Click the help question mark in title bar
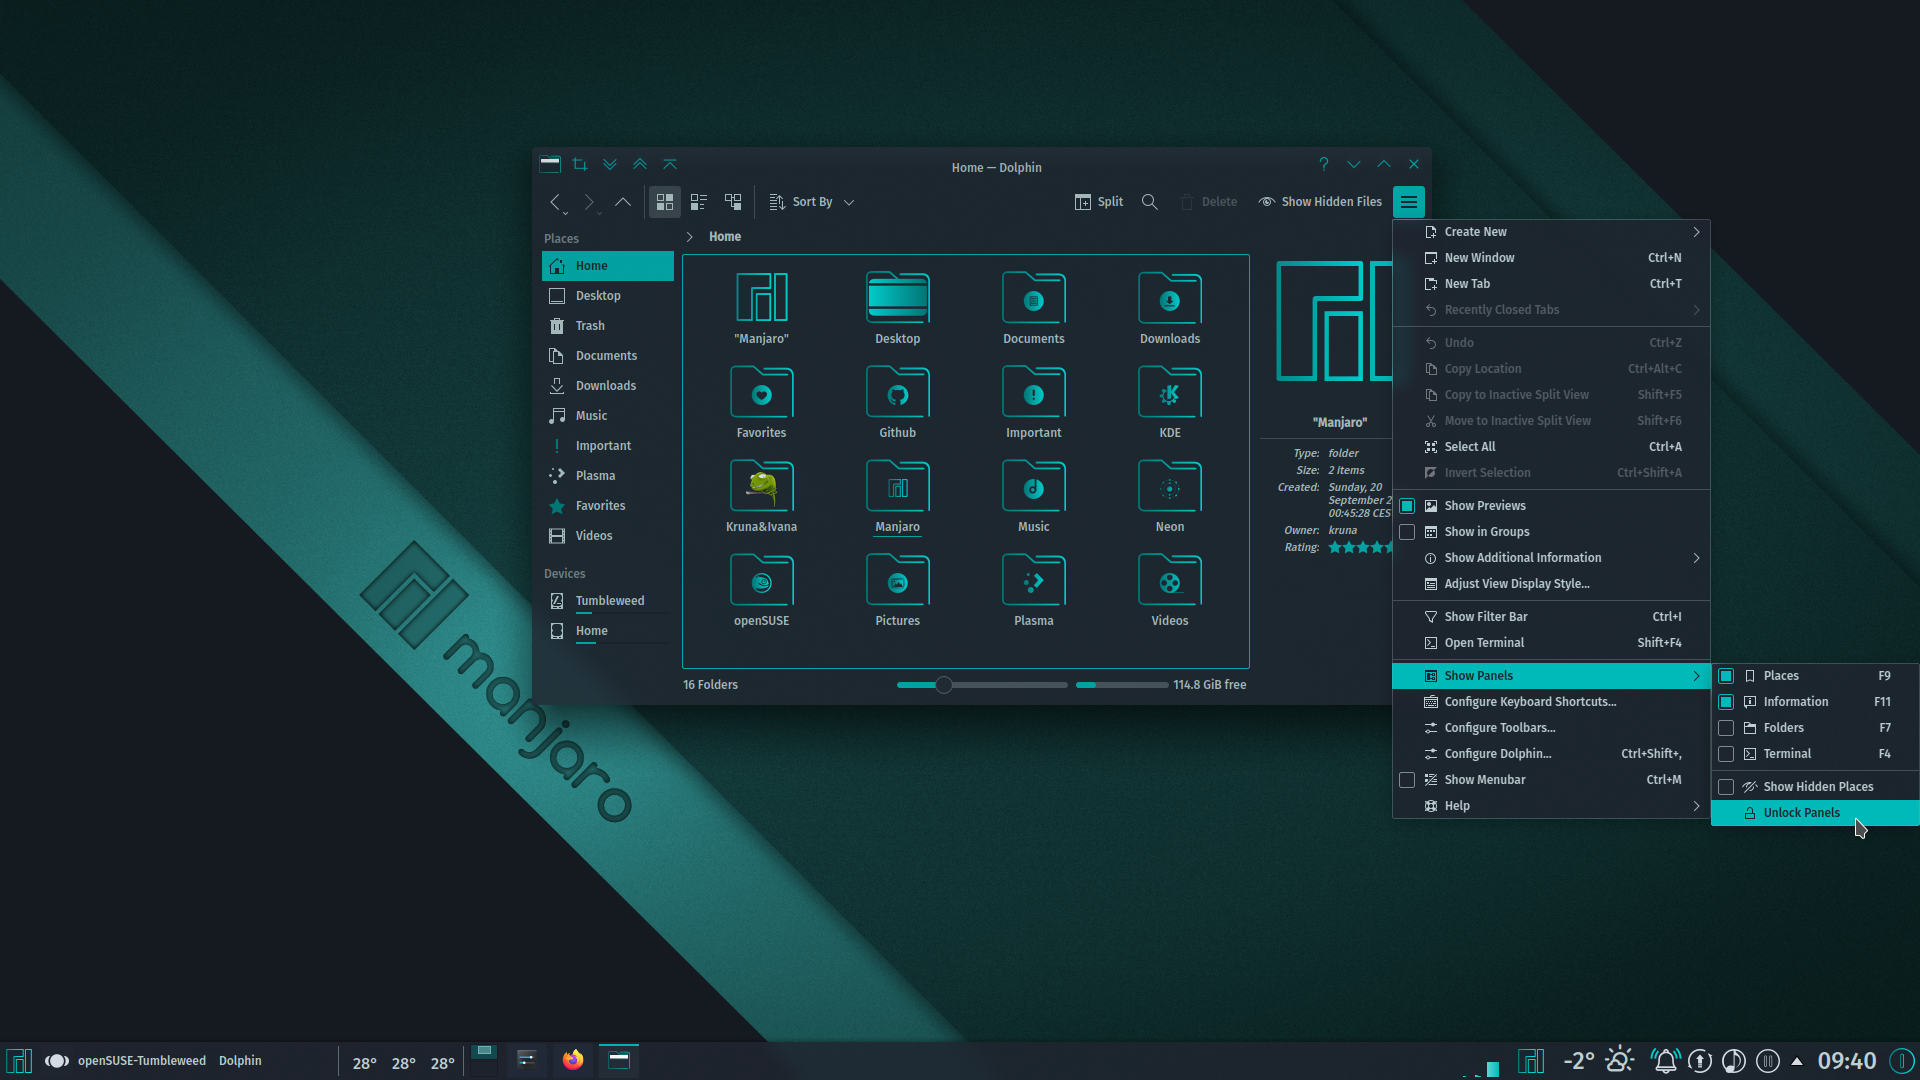The width and height of the screenshot is (1920, 1080). [x=1324, y=164]
